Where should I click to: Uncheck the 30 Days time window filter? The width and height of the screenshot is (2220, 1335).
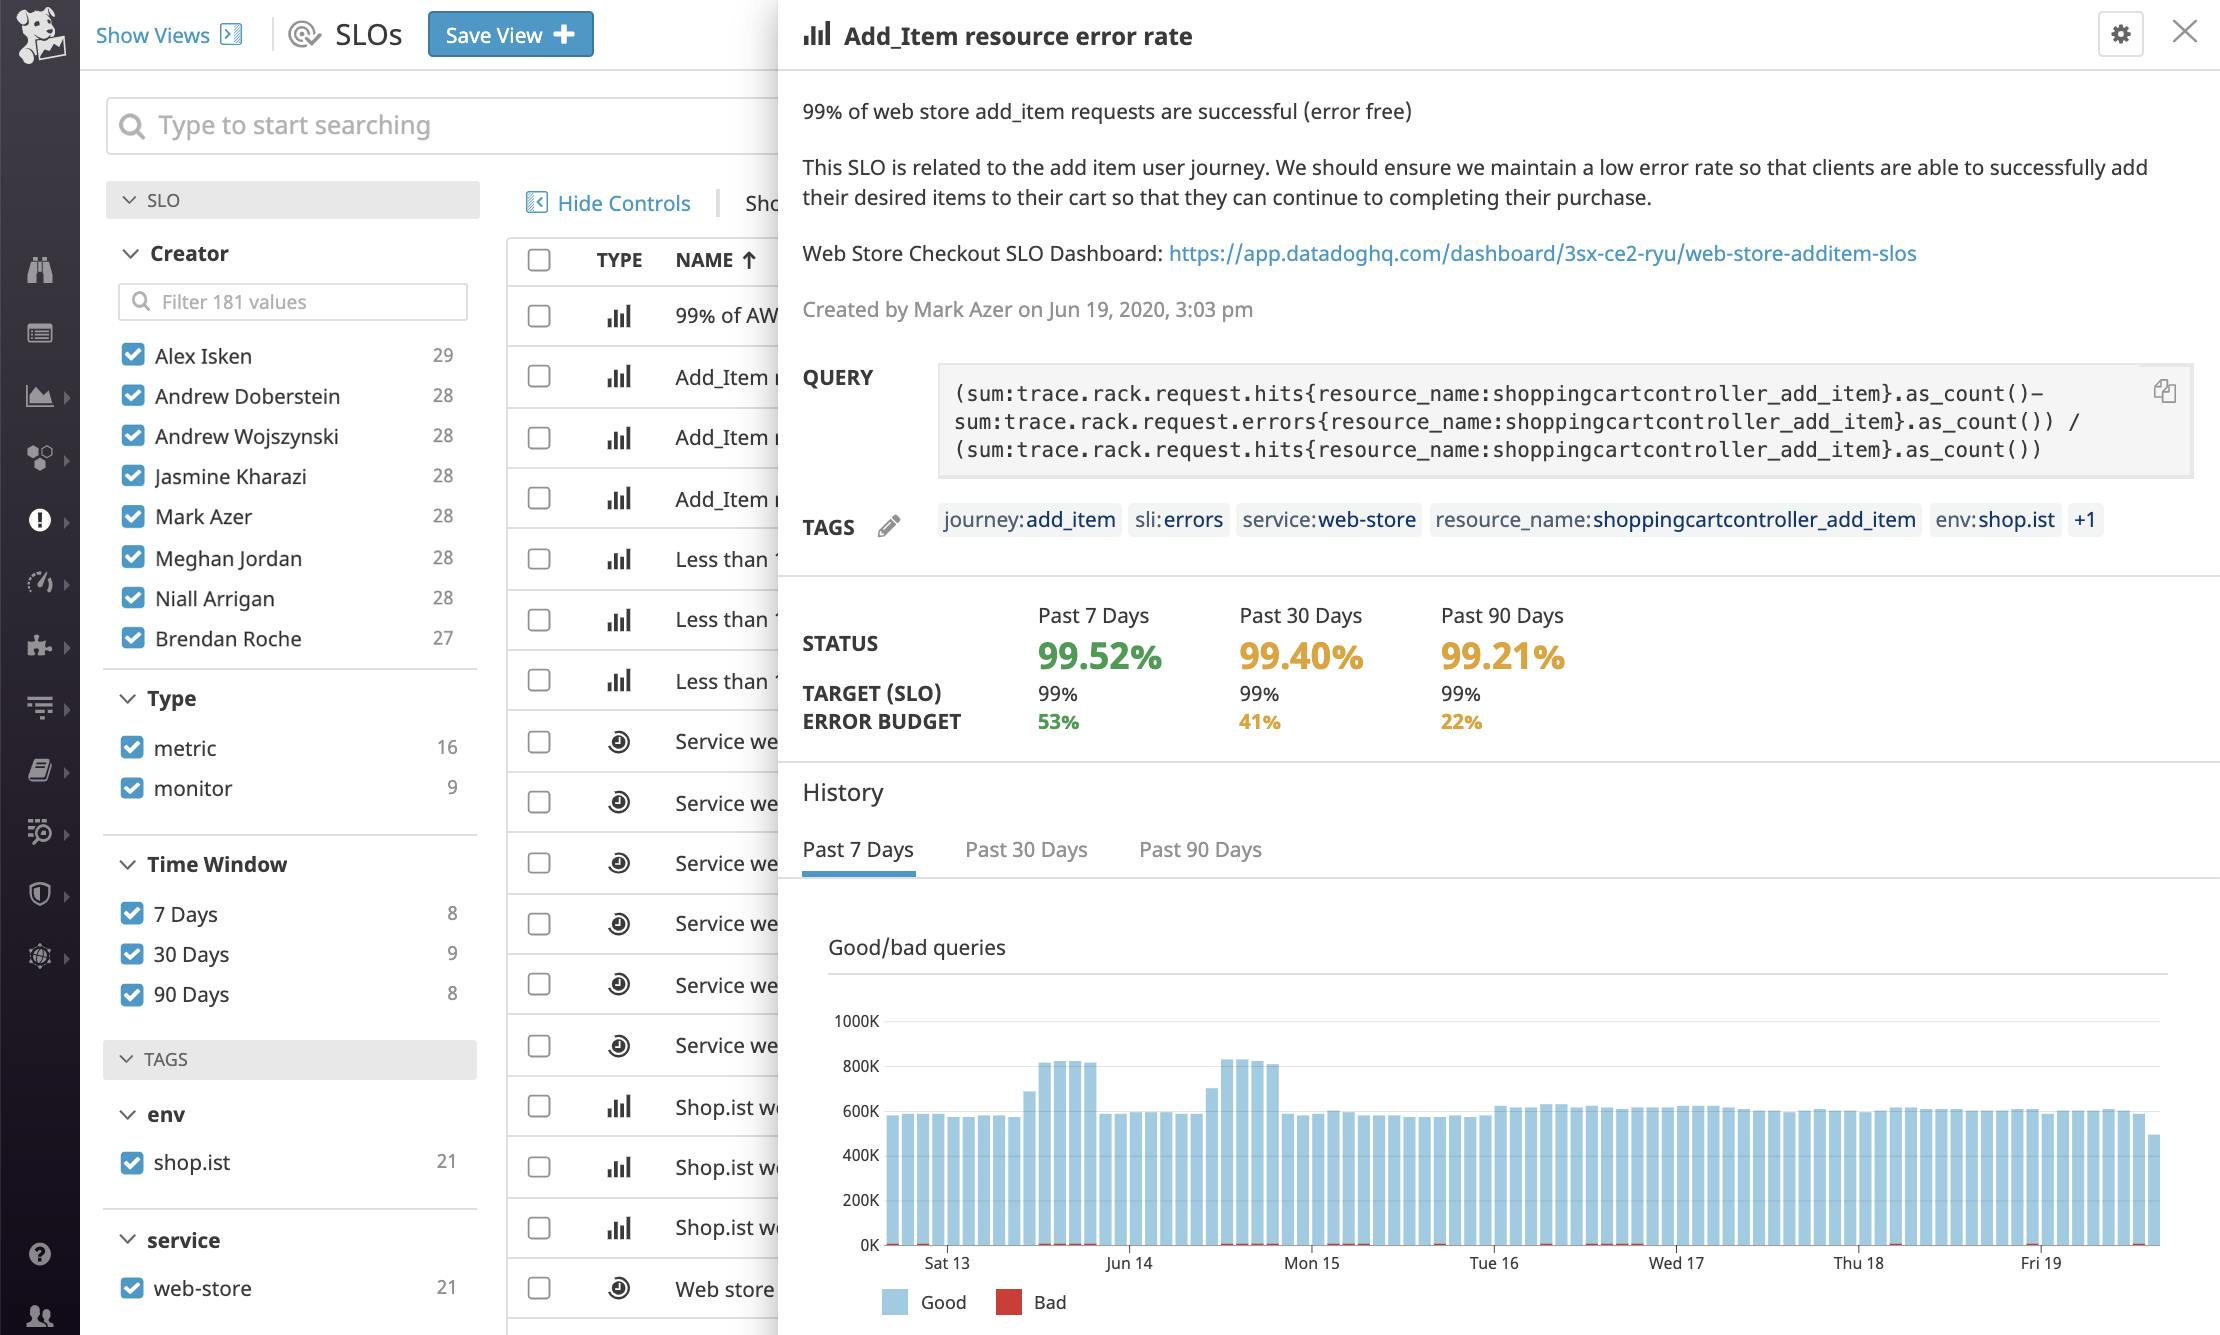tap(134, 954)
